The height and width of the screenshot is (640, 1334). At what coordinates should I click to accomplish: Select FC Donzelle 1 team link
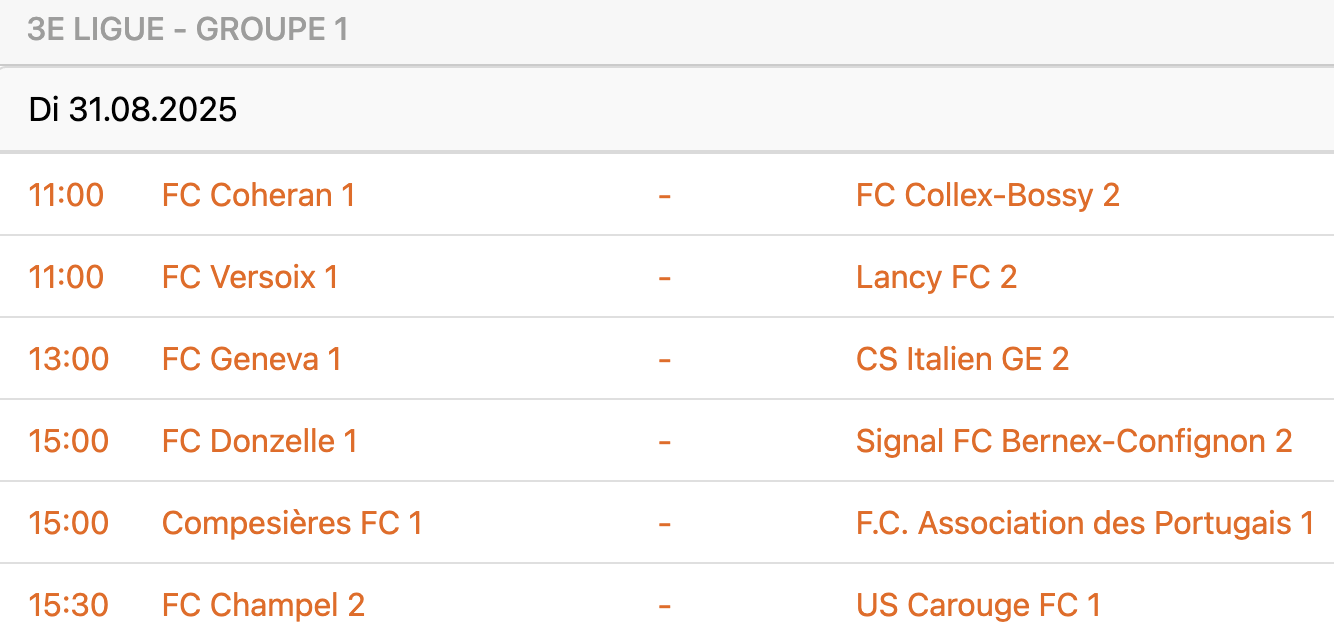point(259,441)
